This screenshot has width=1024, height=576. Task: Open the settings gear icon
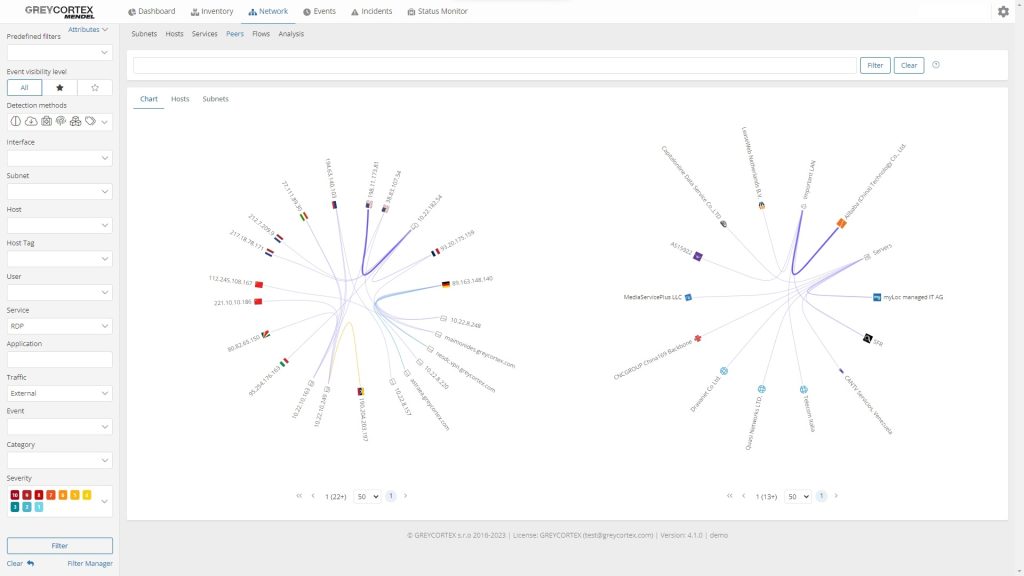coord(1003,12)
